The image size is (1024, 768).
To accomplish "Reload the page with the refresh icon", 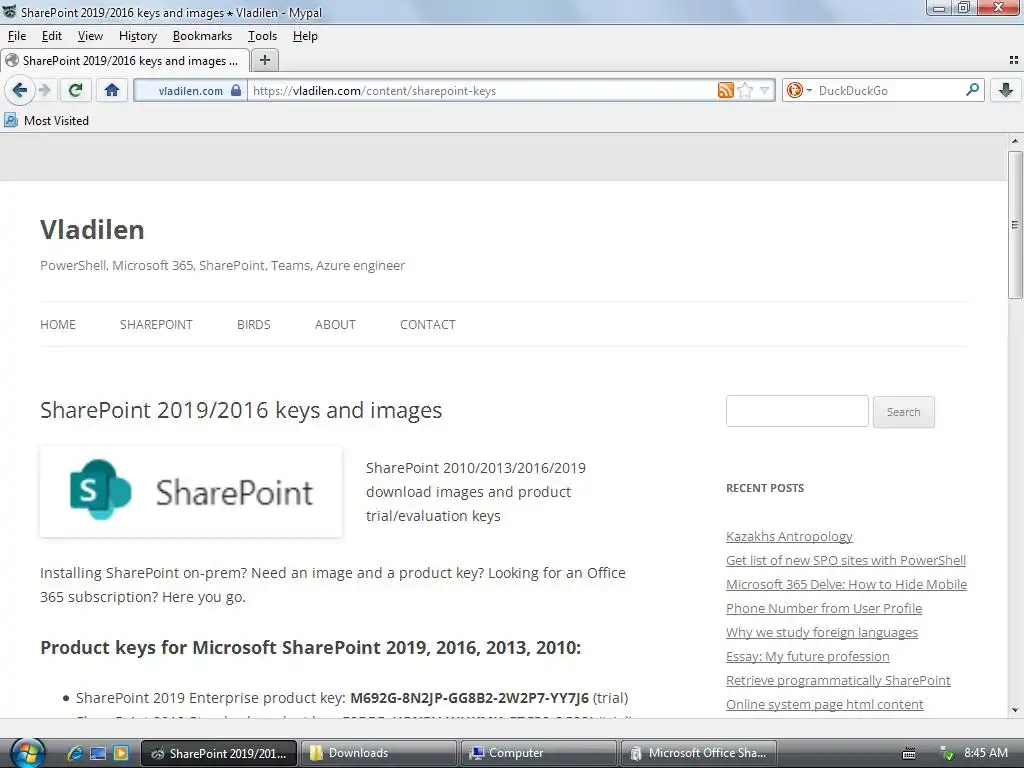I will (x=76, y=90).
